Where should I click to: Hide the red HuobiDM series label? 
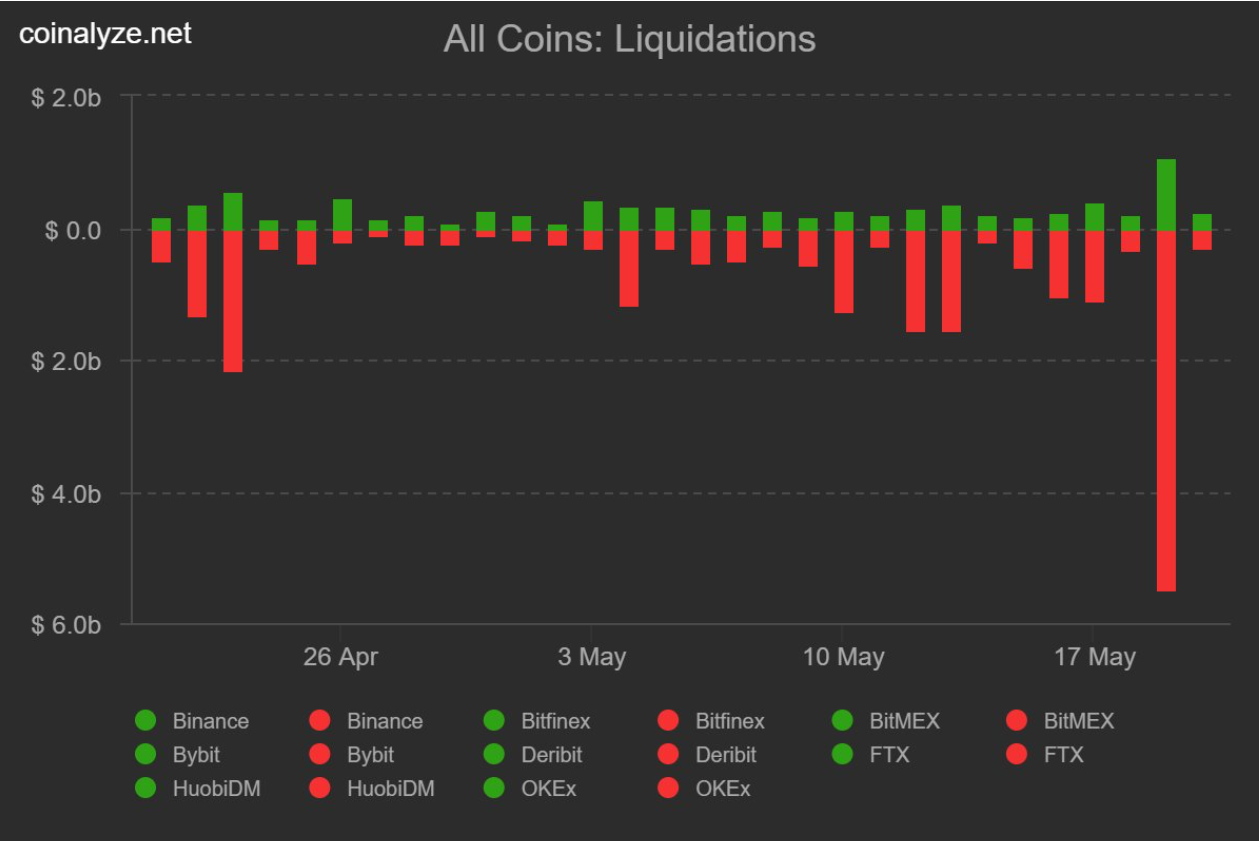pos(390,788)
